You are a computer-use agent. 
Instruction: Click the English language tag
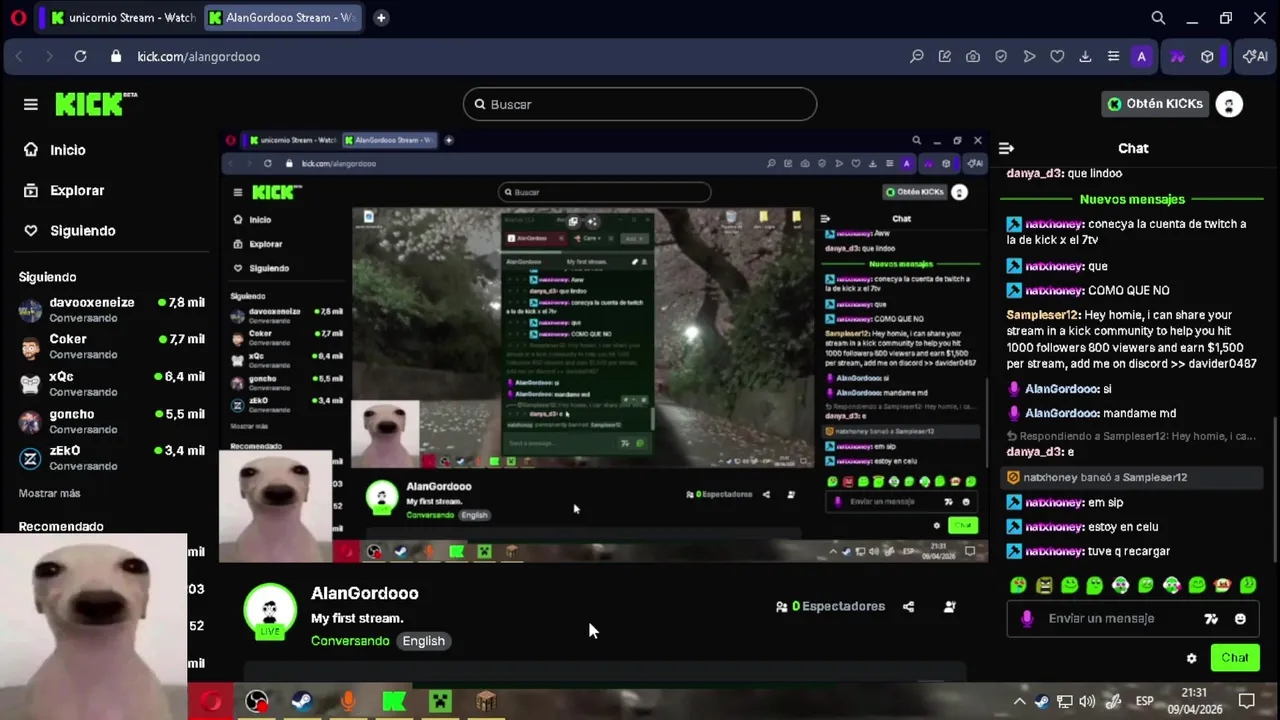click(x=424, y=641)
